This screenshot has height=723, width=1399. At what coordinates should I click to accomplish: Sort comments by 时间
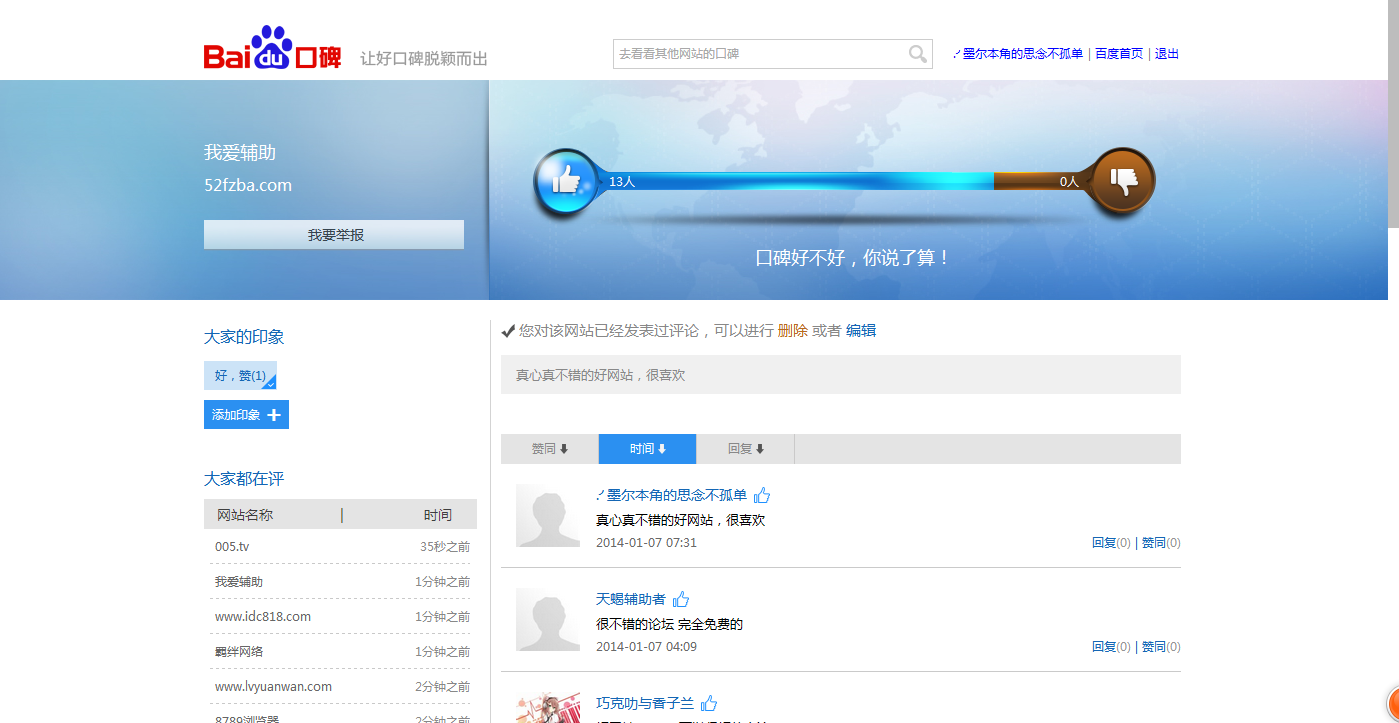648,449
